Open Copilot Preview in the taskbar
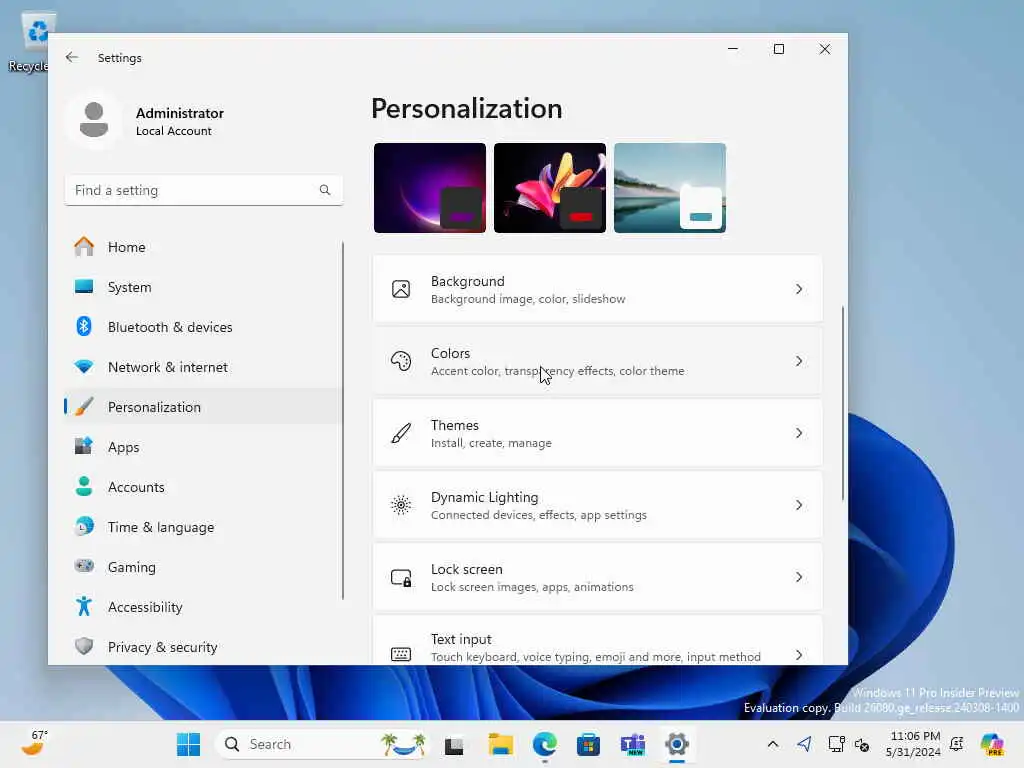1024x768 pixels. click(992, 744)
